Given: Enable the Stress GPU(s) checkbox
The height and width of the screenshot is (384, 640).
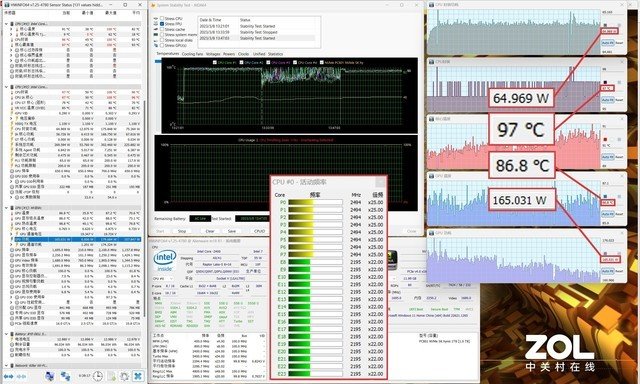Looking at the screenshot, I should tap(162, 45).
